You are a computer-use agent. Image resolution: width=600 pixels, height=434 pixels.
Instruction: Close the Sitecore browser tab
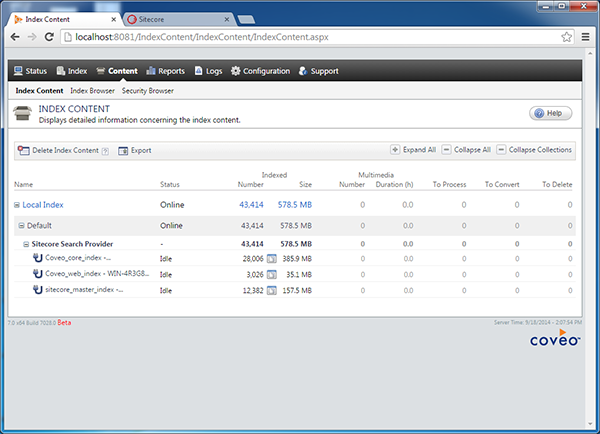click(x=227, y=19)
